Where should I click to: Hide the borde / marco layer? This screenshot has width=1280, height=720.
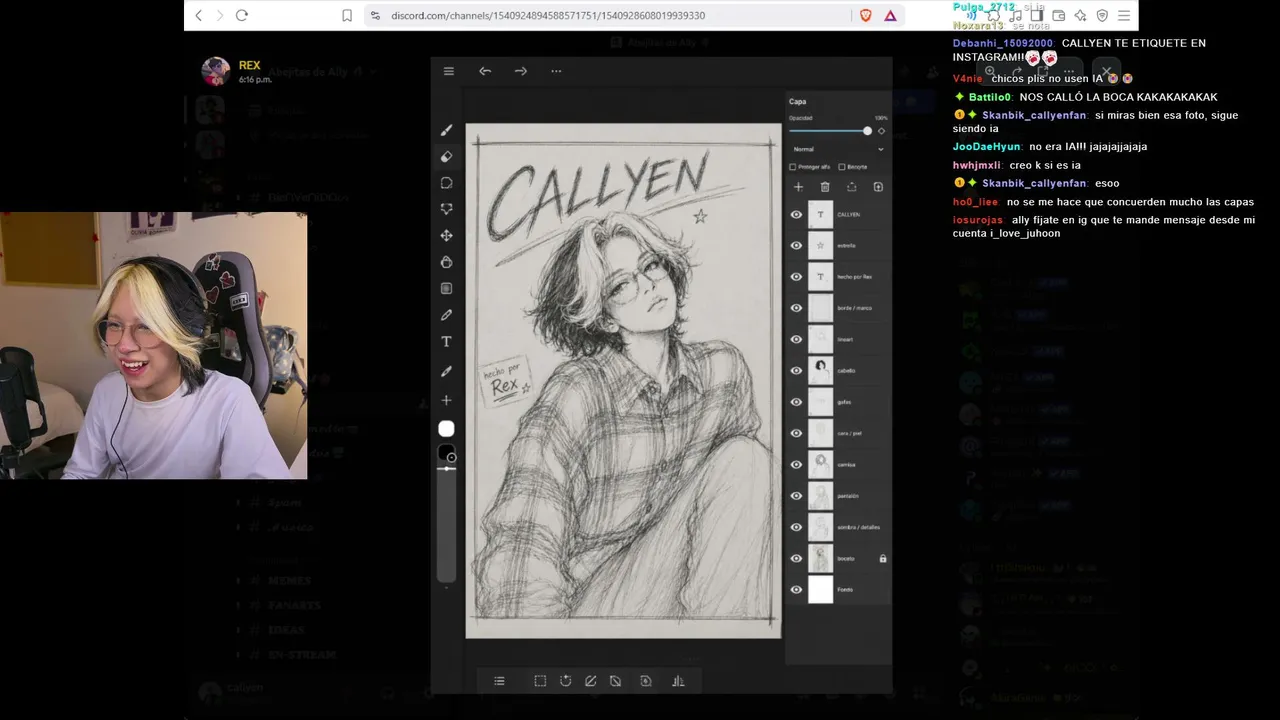click(x=796, y=308)
